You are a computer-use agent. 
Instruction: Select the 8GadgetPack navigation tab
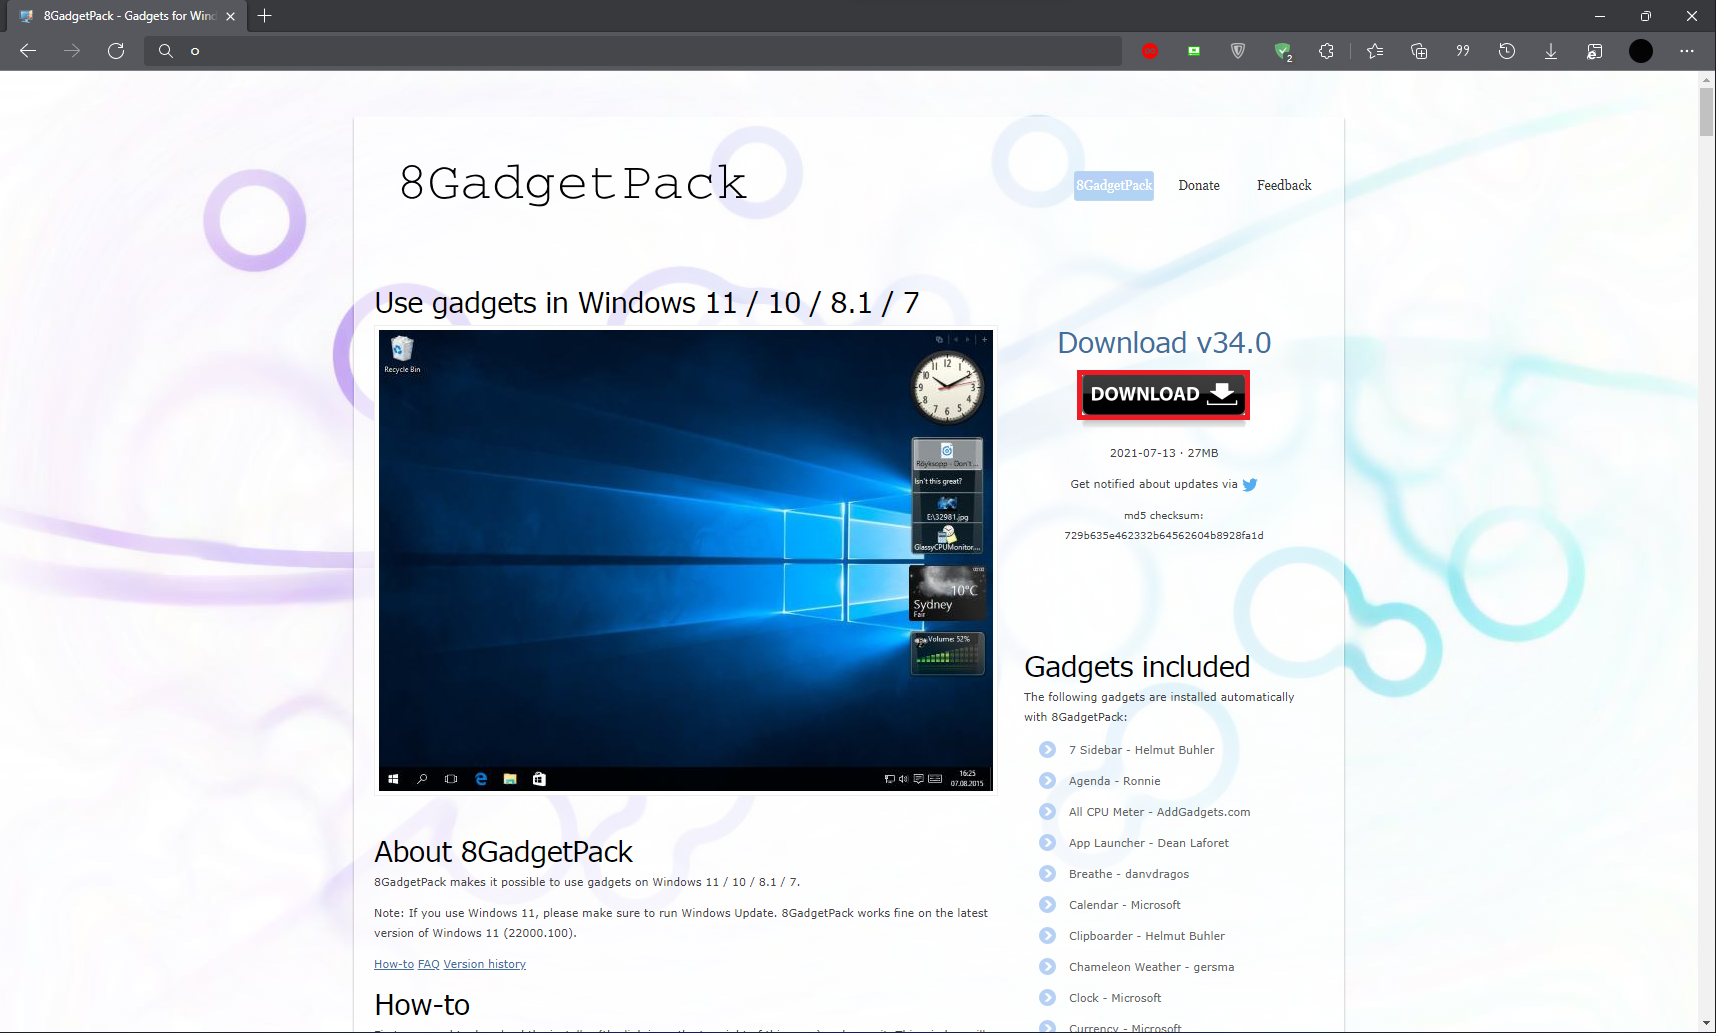click(1114, 186)
